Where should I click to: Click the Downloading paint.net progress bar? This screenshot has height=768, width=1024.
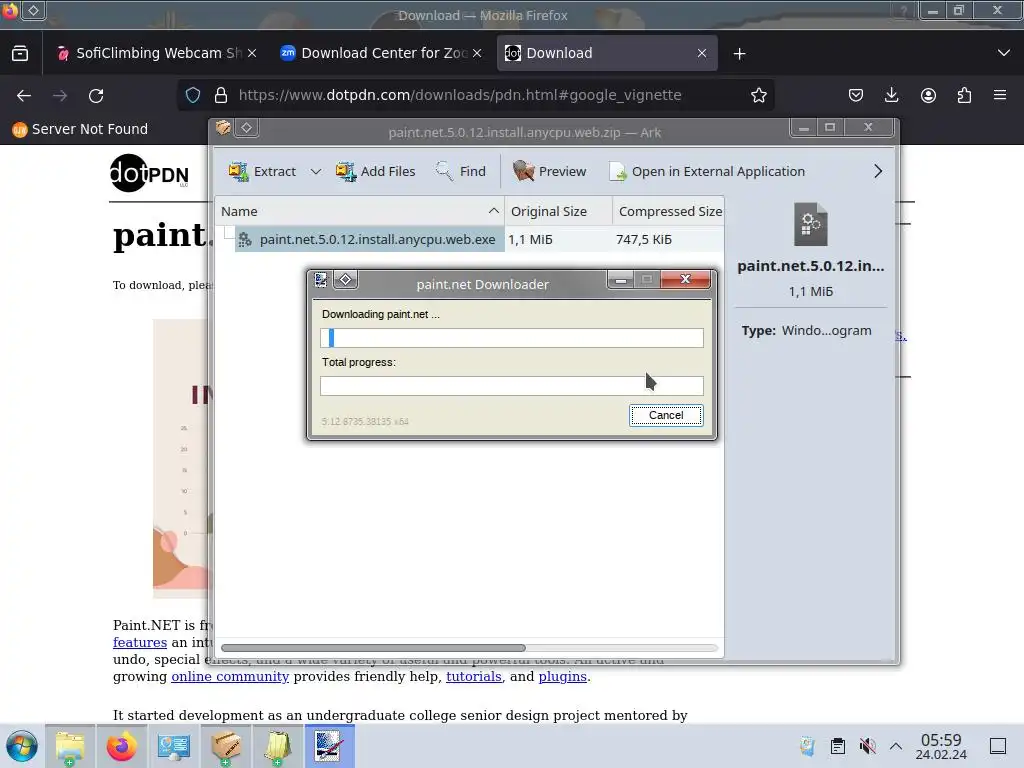coord(511,338)
